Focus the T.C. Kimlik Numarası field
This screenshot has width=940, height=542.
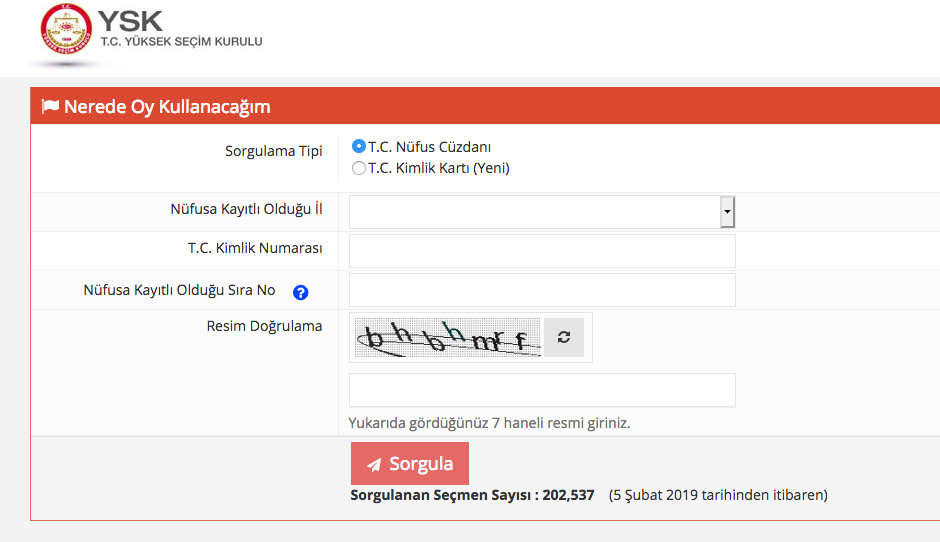[542, 251]
